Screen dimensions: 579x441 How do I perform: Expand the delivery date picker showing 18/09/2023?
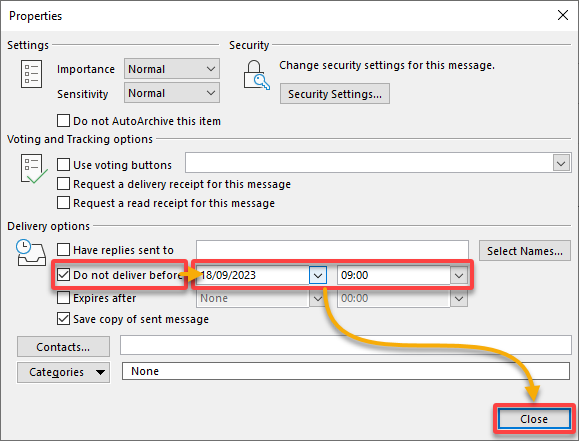(318, 275)
